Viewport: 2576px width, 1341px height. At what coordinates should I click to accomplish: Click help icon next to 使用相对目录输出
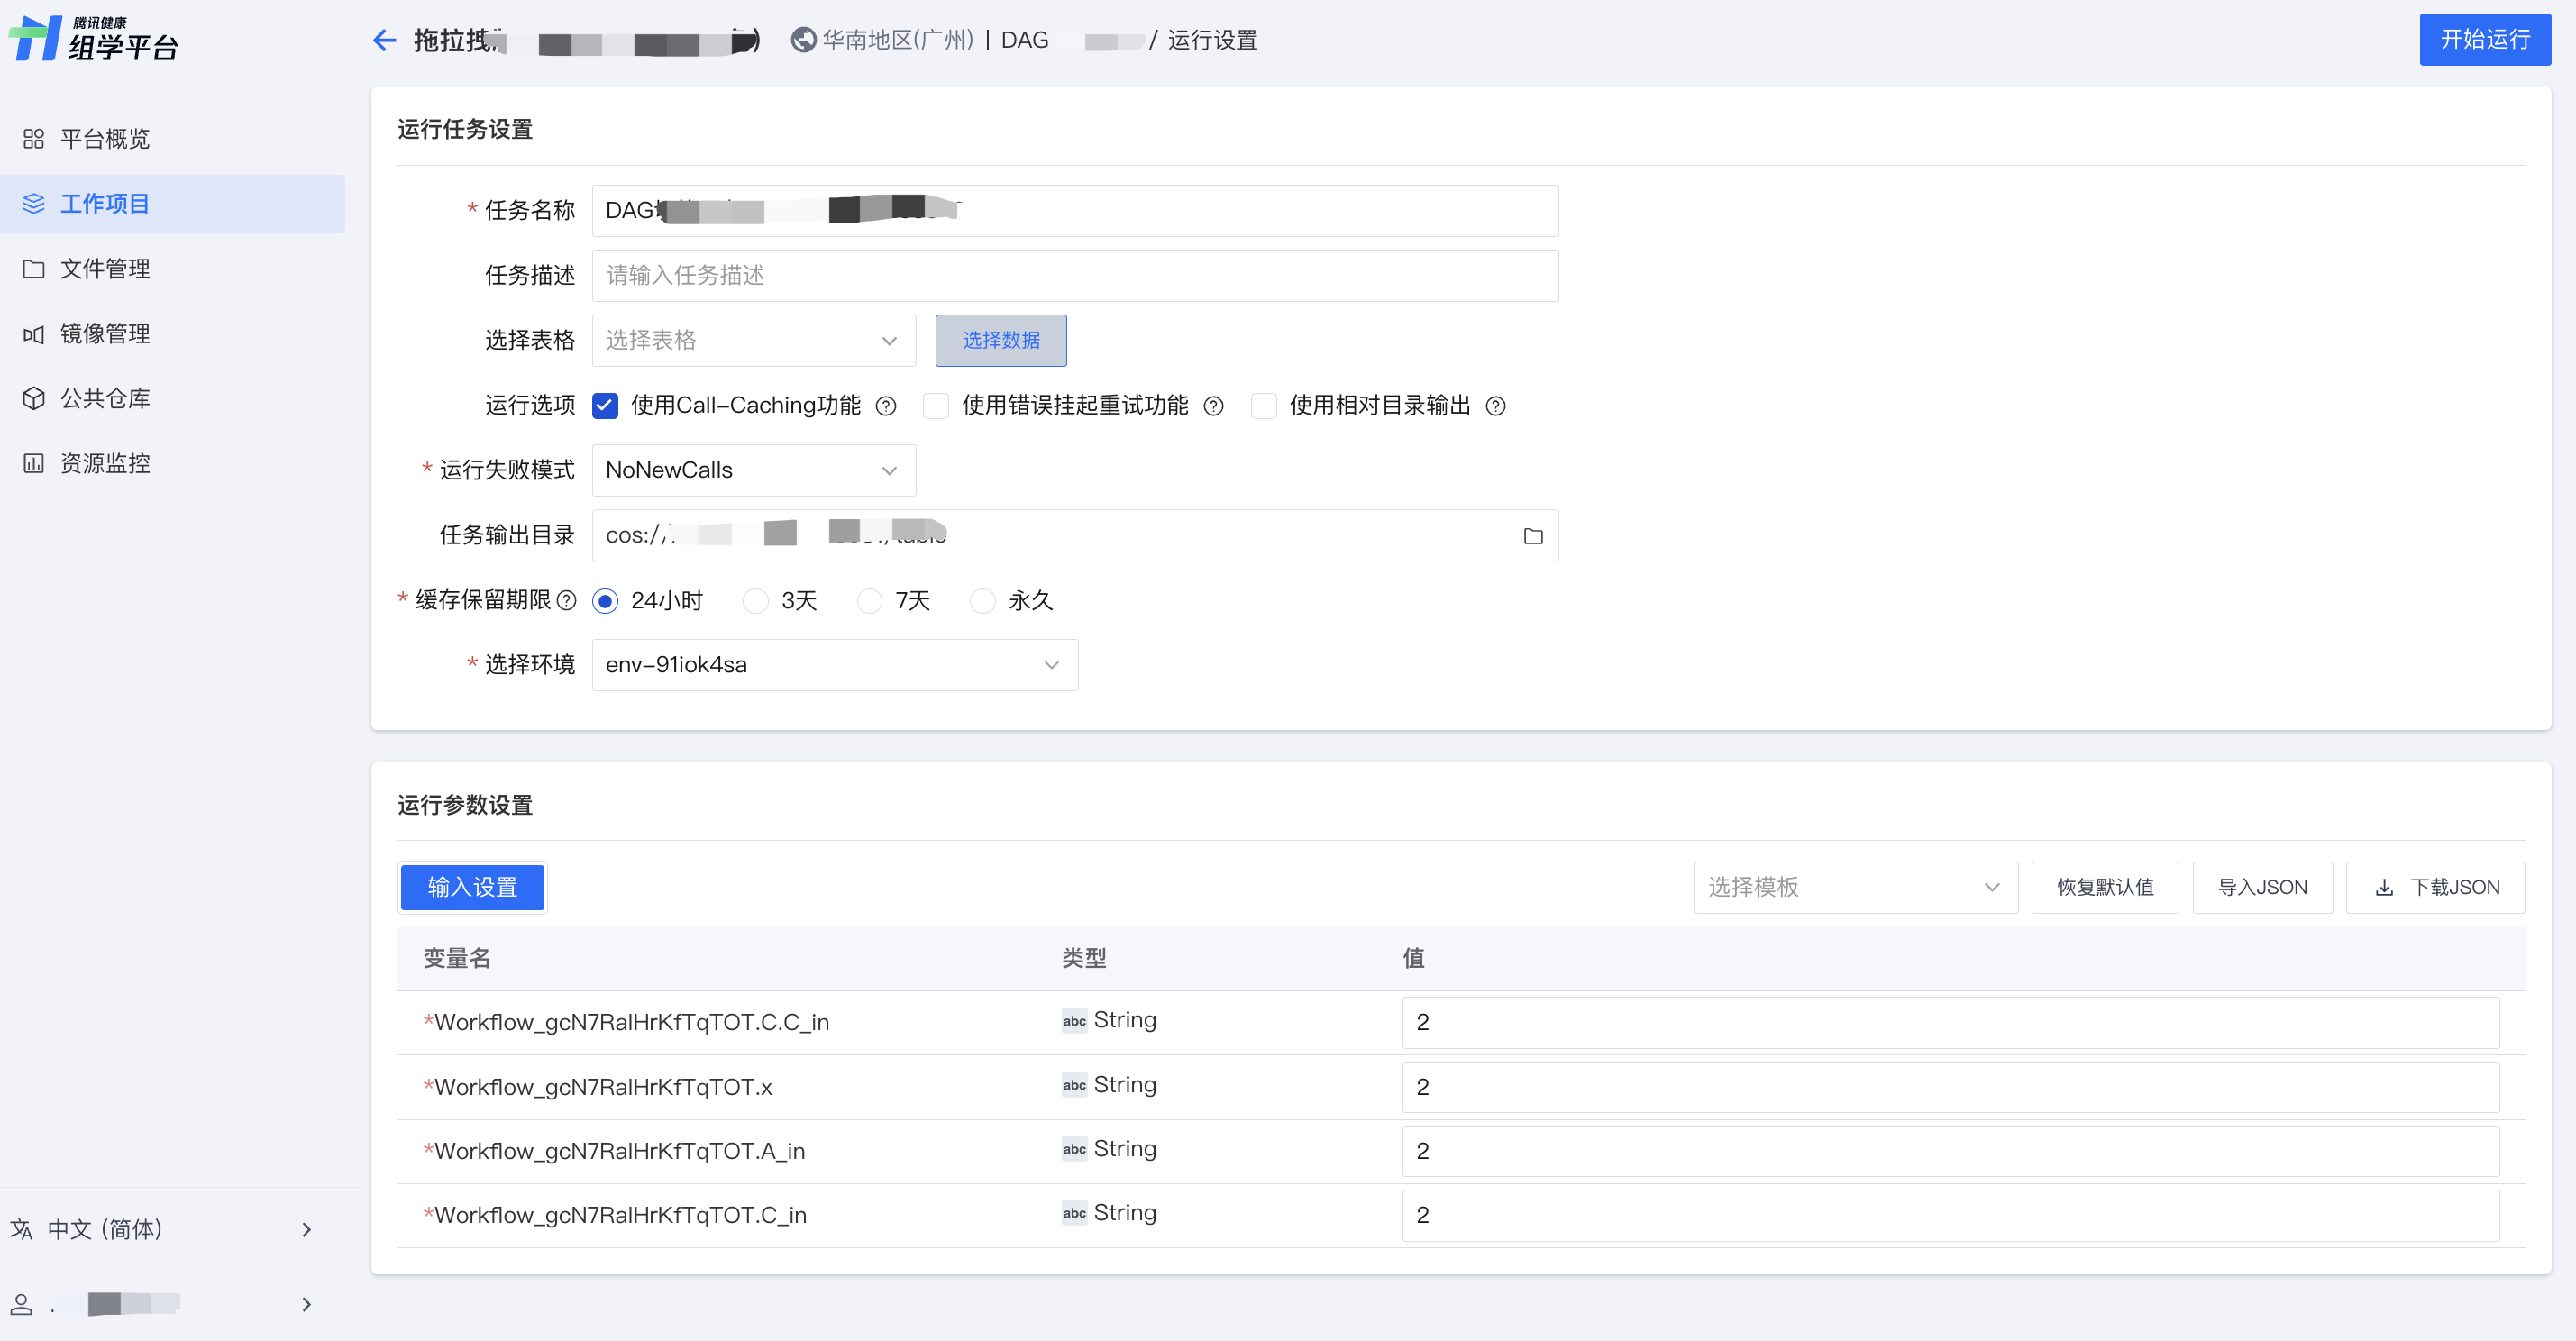(x=1494, y=406)
